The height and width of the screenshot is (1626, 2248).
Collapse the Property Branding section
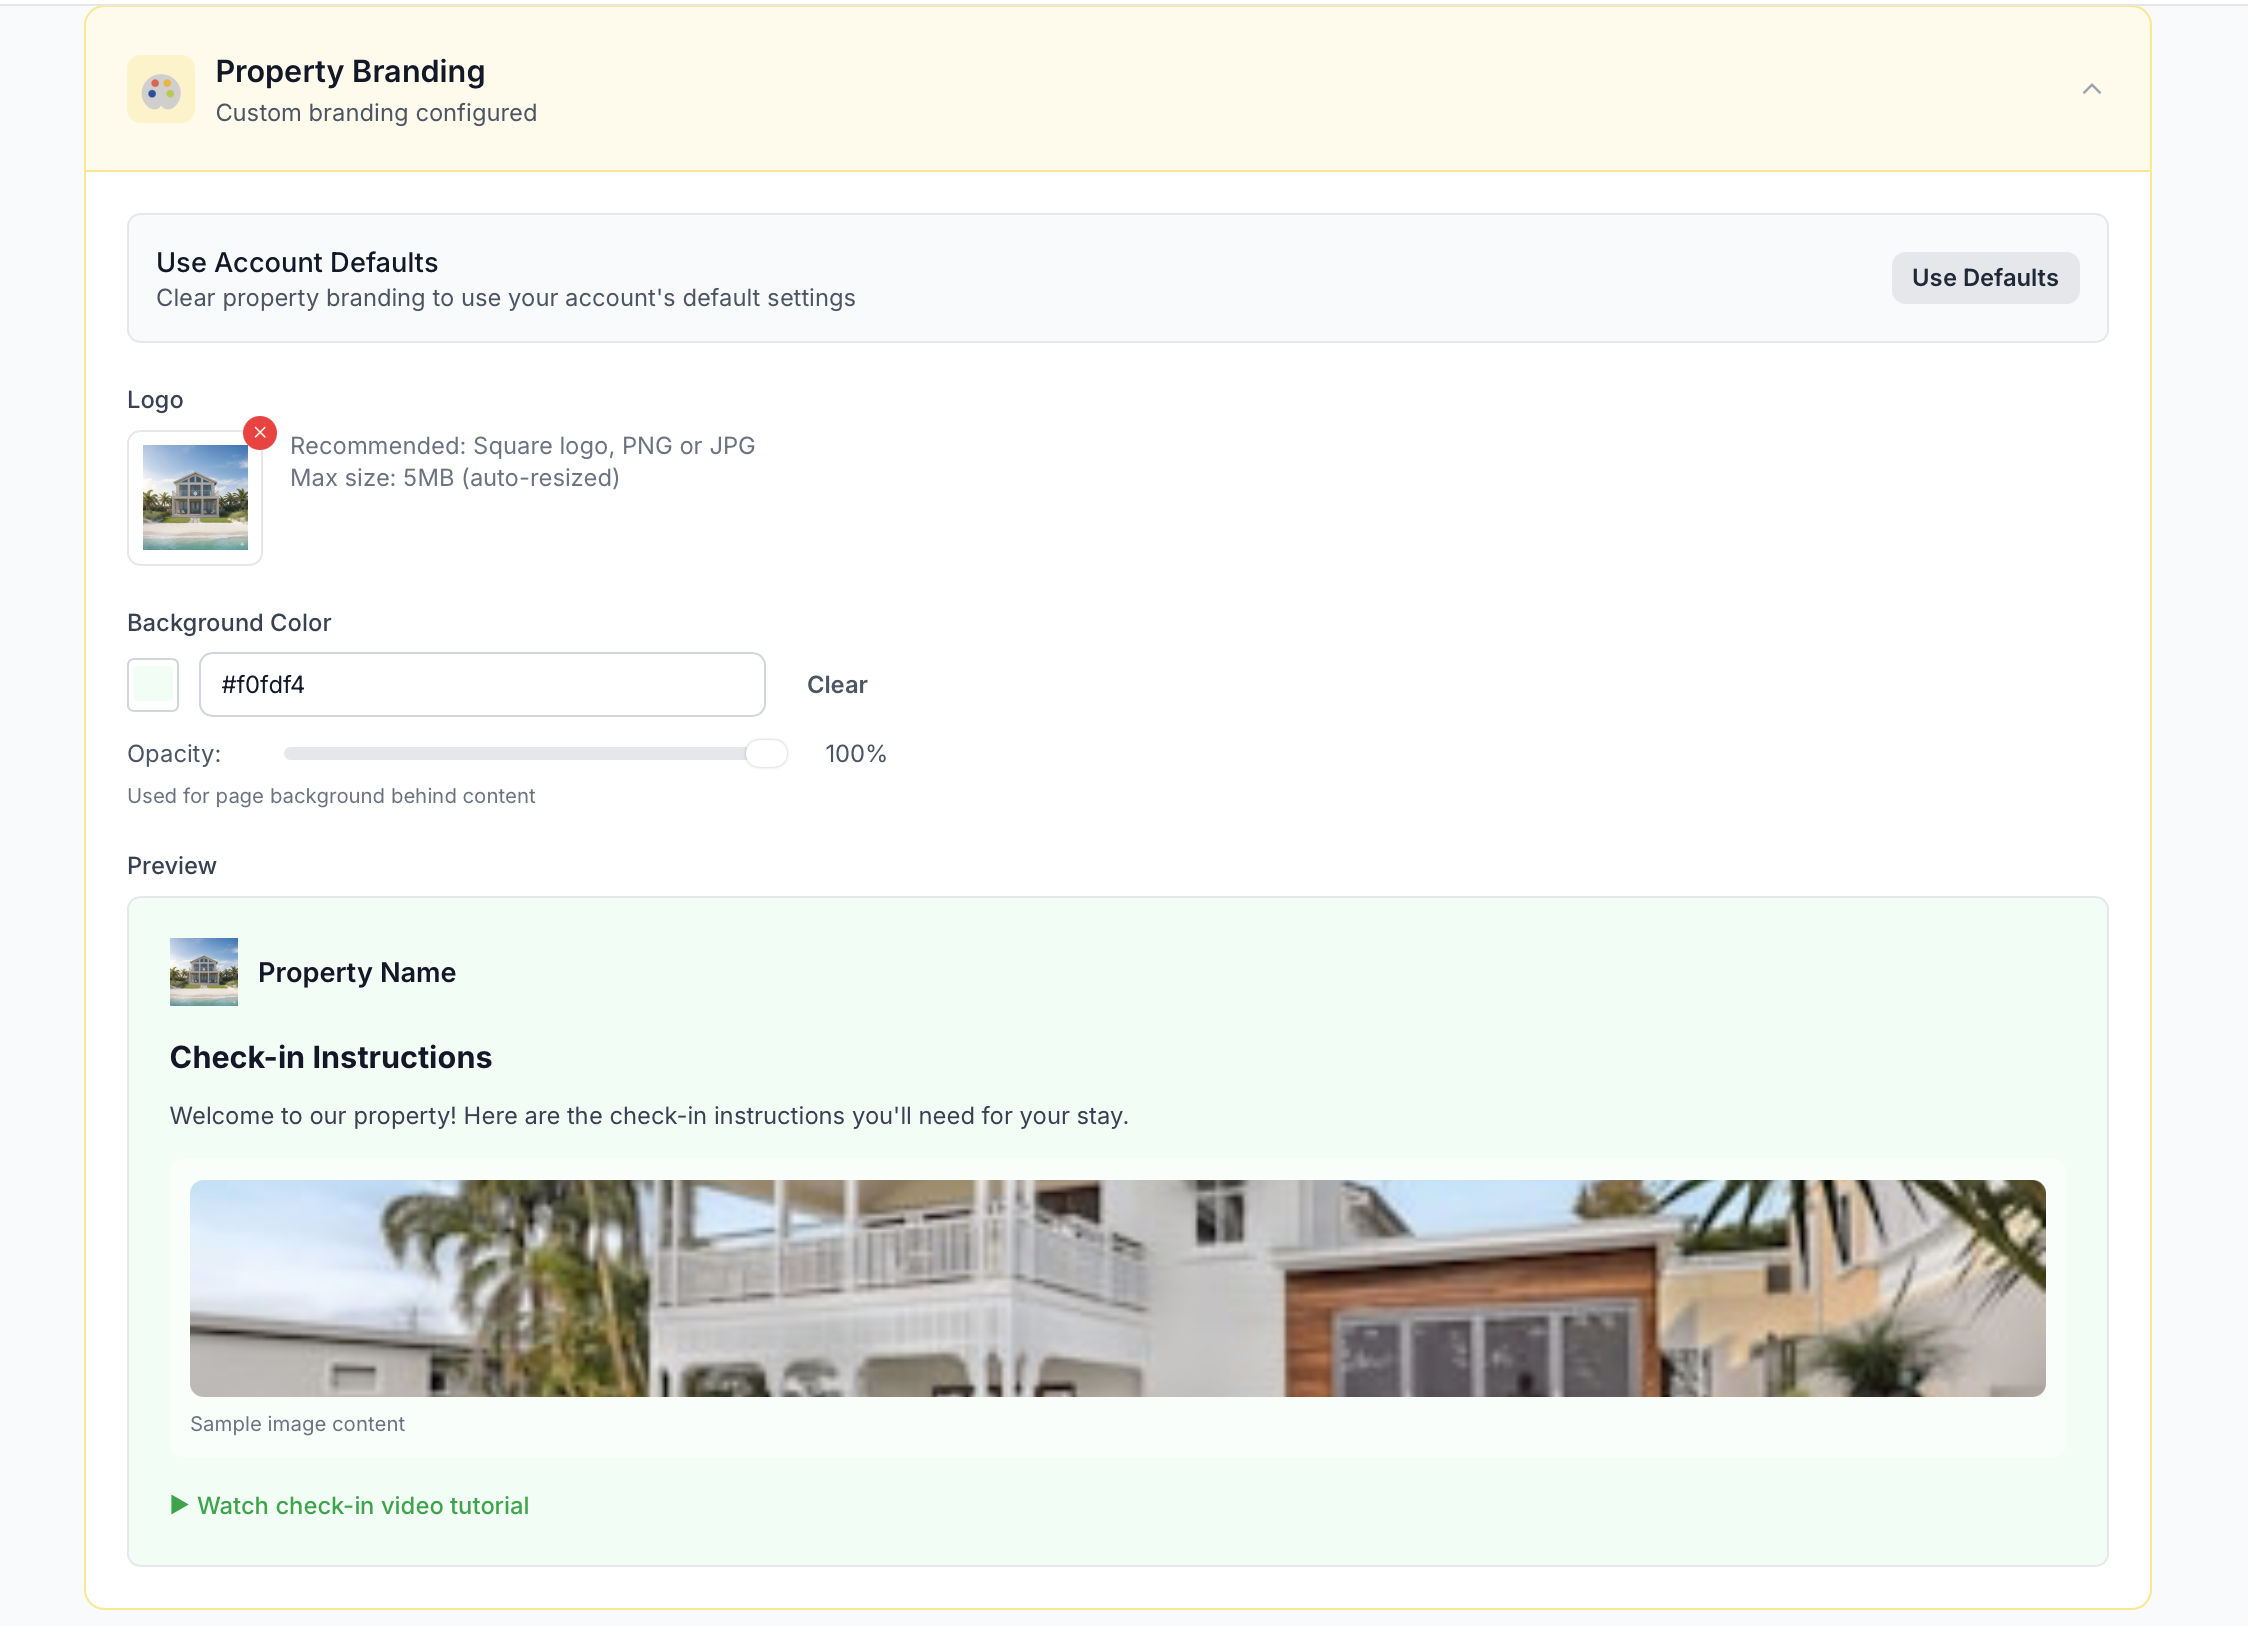pyautogui.click(x=2091, y=90)
